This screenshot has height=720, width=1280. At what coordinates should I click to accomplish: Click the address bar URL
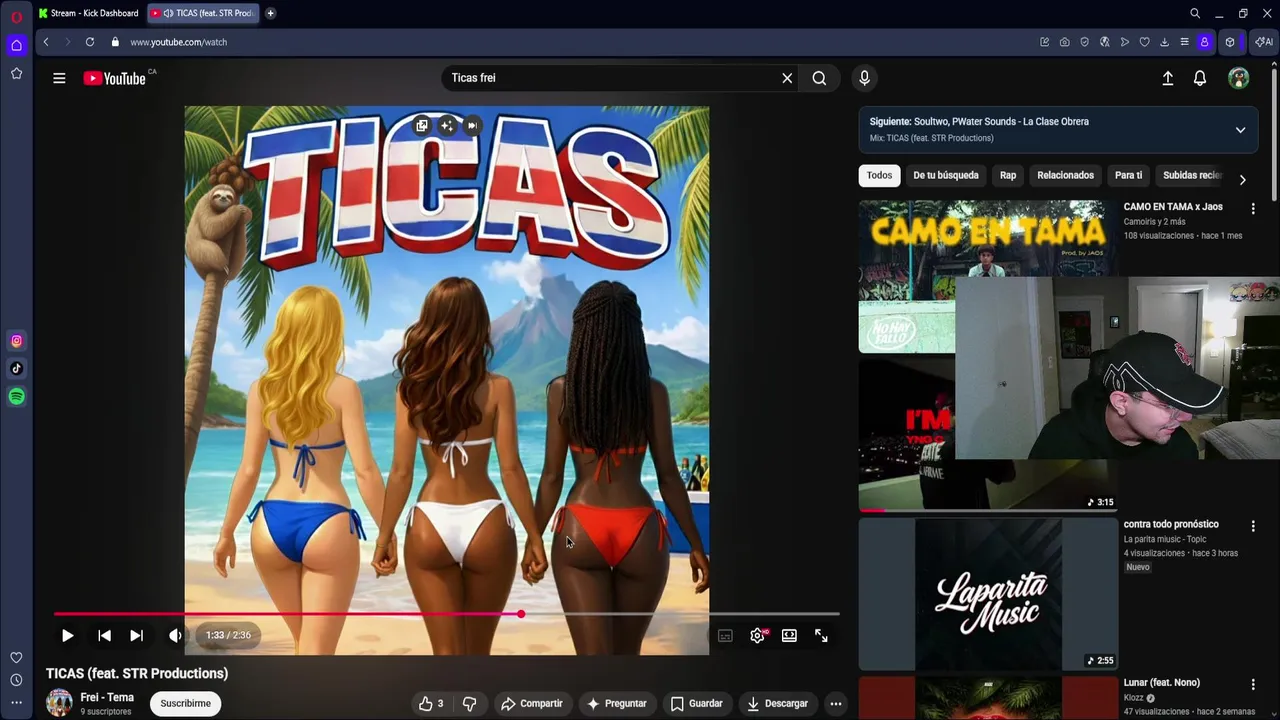(179, 42)
